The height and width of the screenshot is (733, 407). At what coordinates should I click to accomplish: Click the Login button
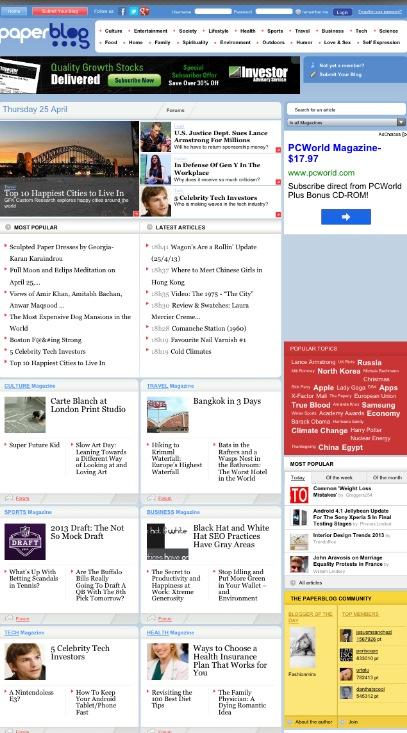click(x=342, y=12)
